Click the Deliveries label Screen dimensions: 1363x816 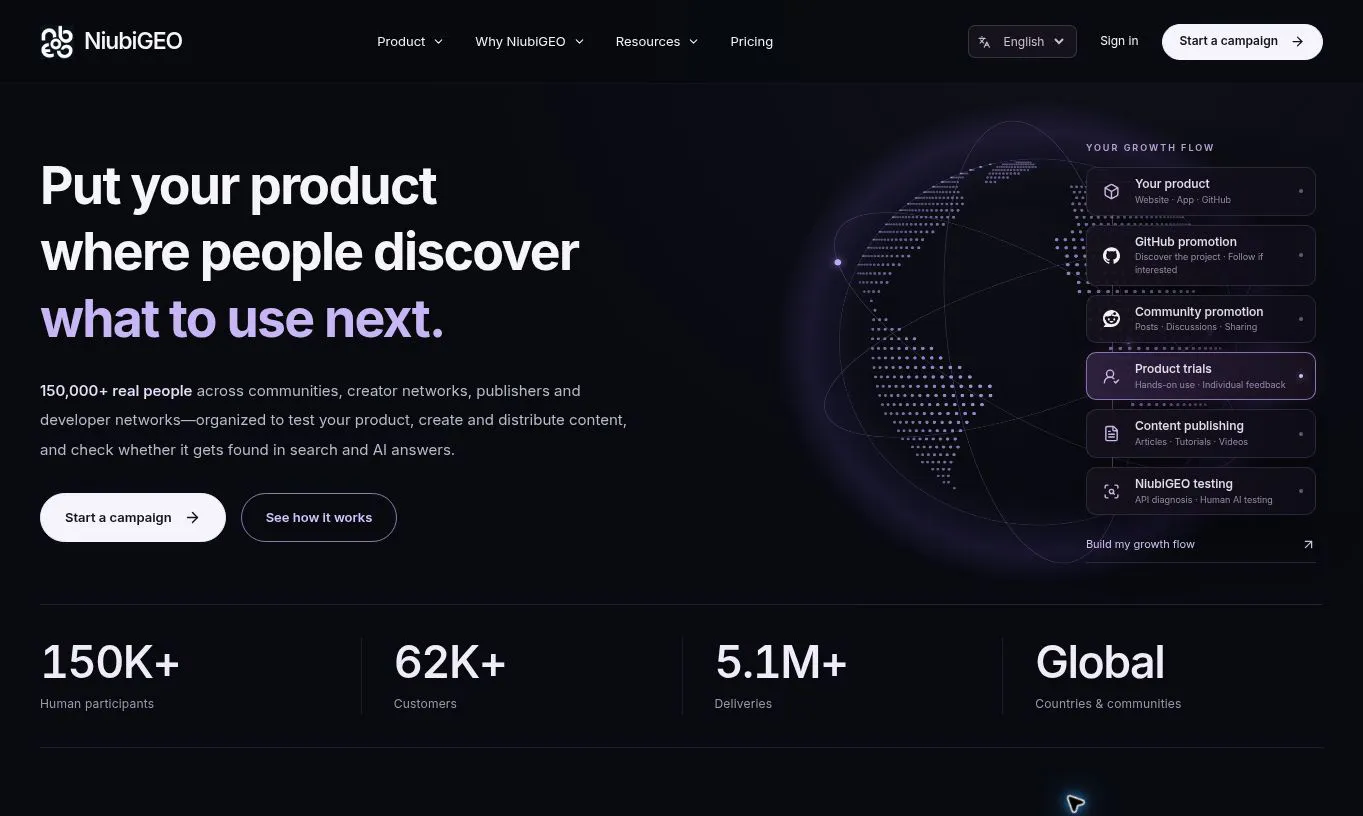743,704
